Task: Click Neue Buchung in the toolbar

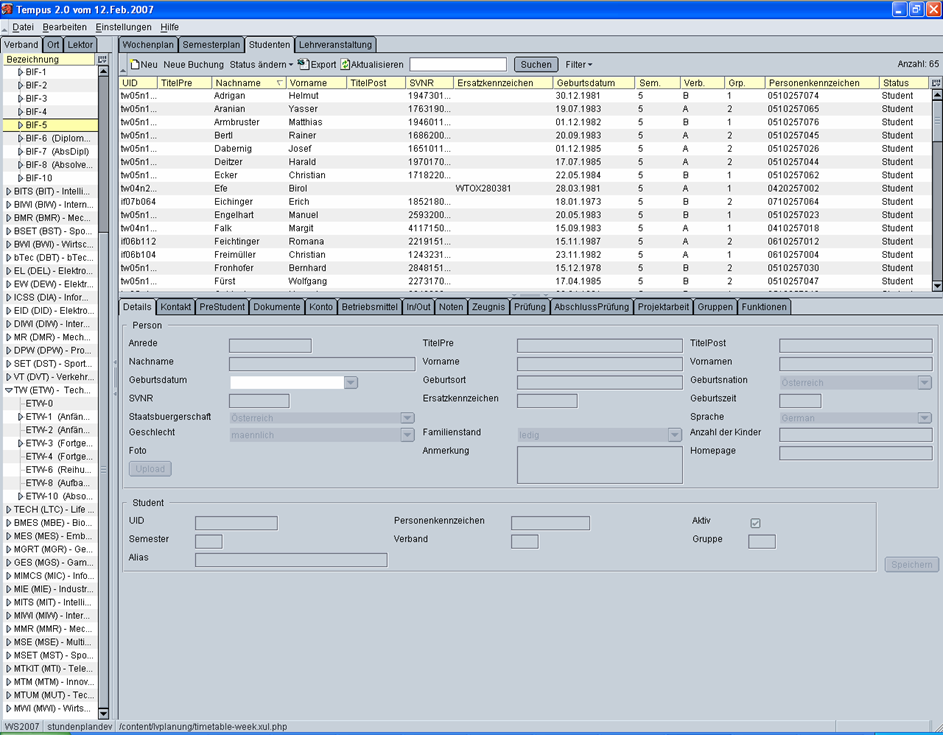Action: pyautogui.click(x=193, y=65)
